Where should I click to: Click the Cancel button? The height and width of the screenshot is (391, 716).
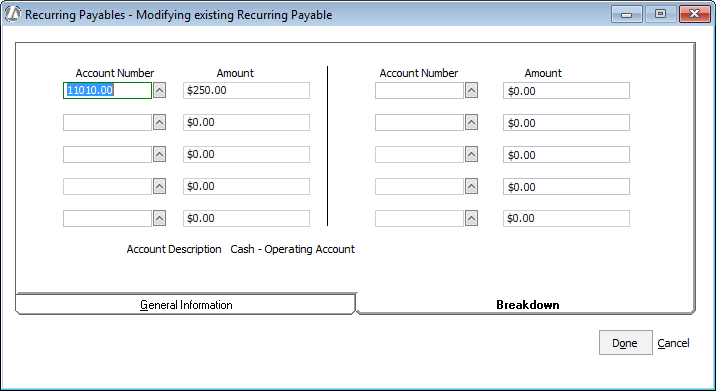coord(674,343)
